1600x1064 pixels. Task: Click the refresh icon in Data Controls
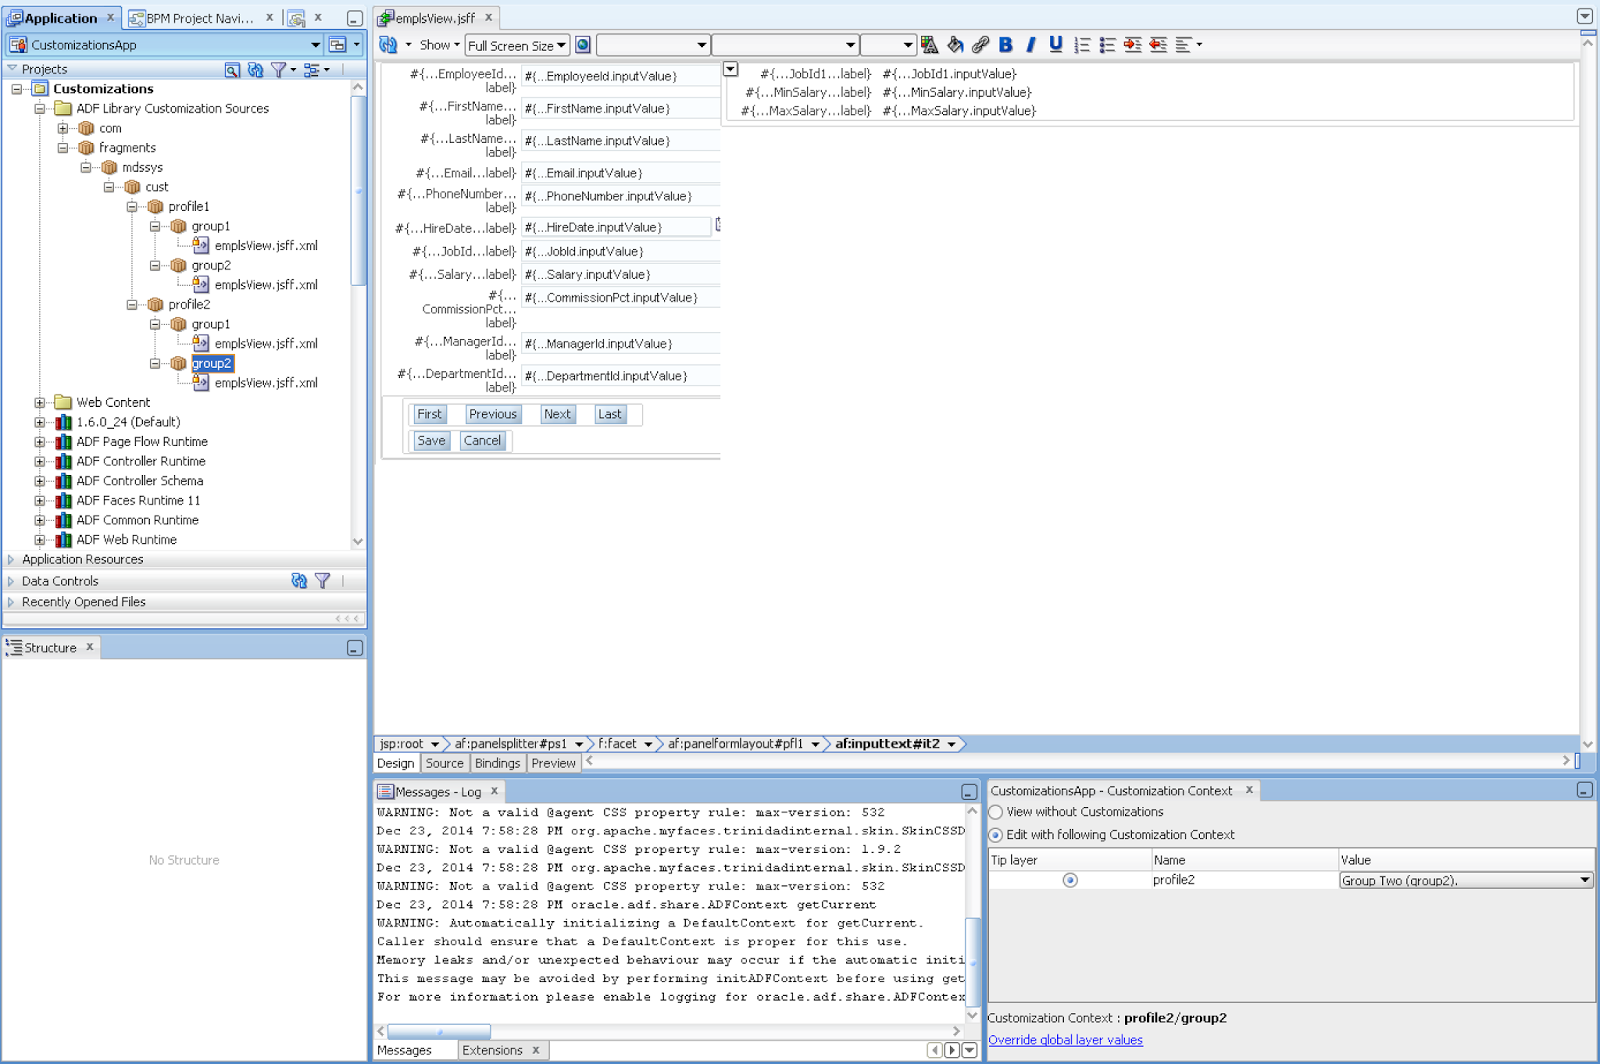[299, 581]
